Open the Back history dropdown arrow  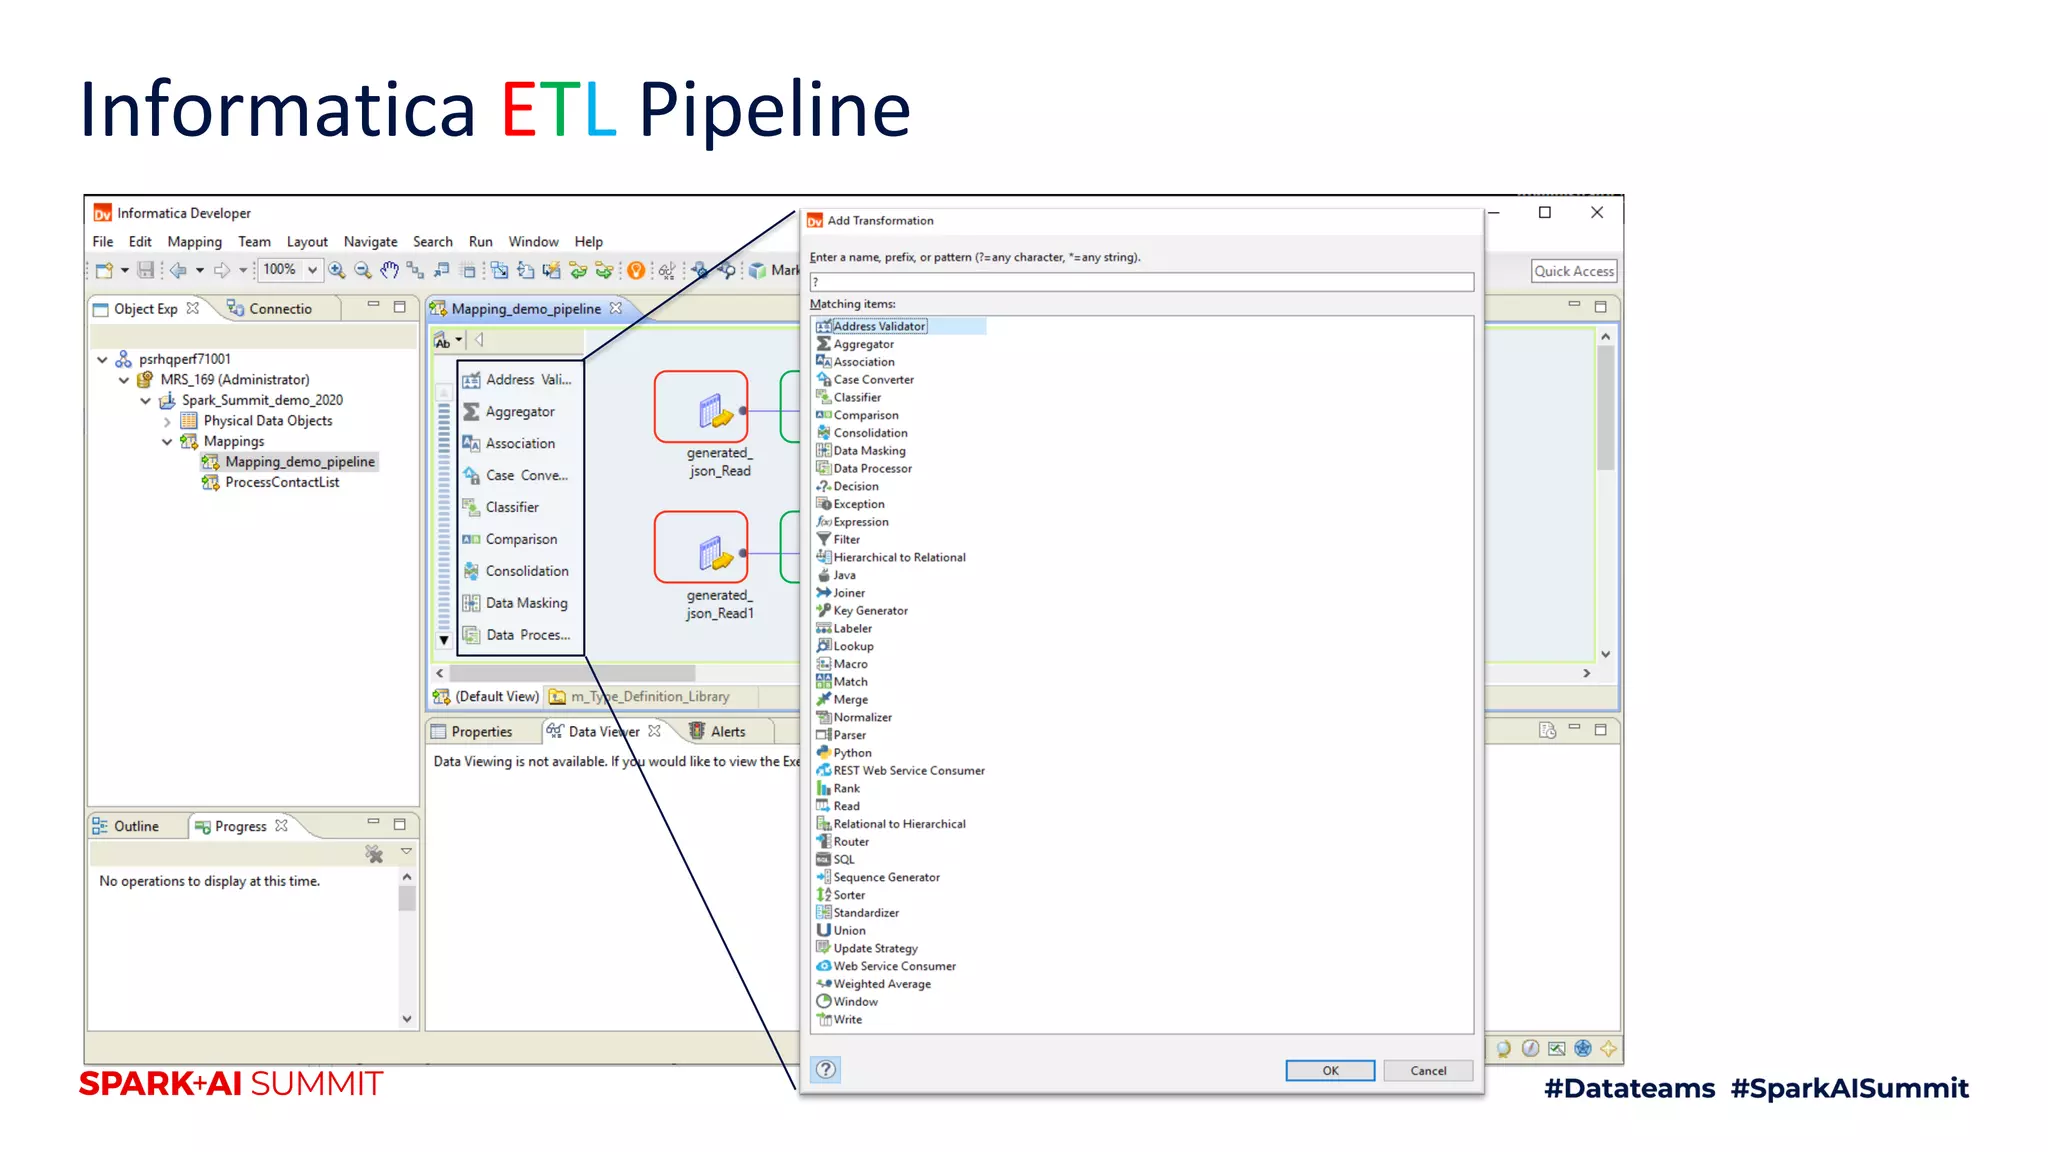click(x=200, y=270)
